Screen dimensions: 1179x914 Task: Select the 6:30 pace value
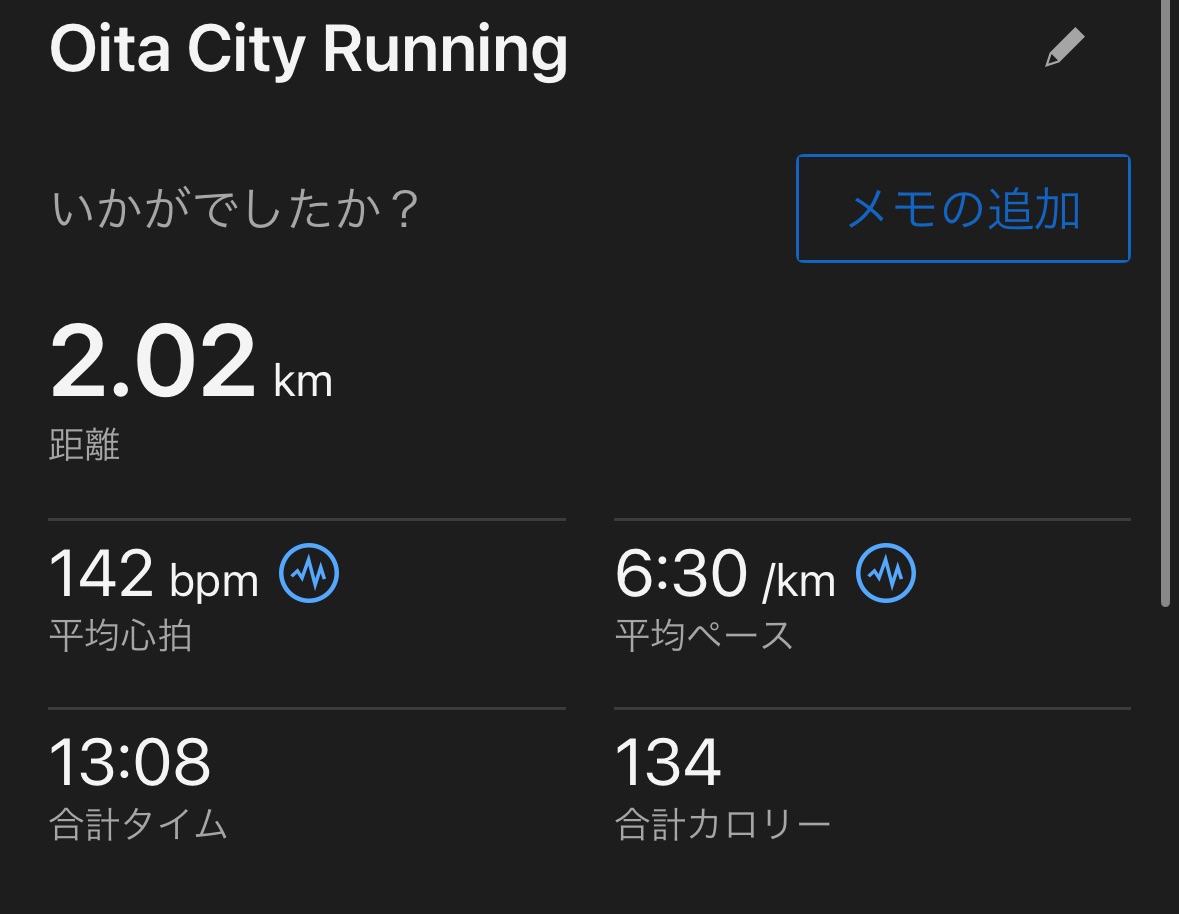click(680, 574)
